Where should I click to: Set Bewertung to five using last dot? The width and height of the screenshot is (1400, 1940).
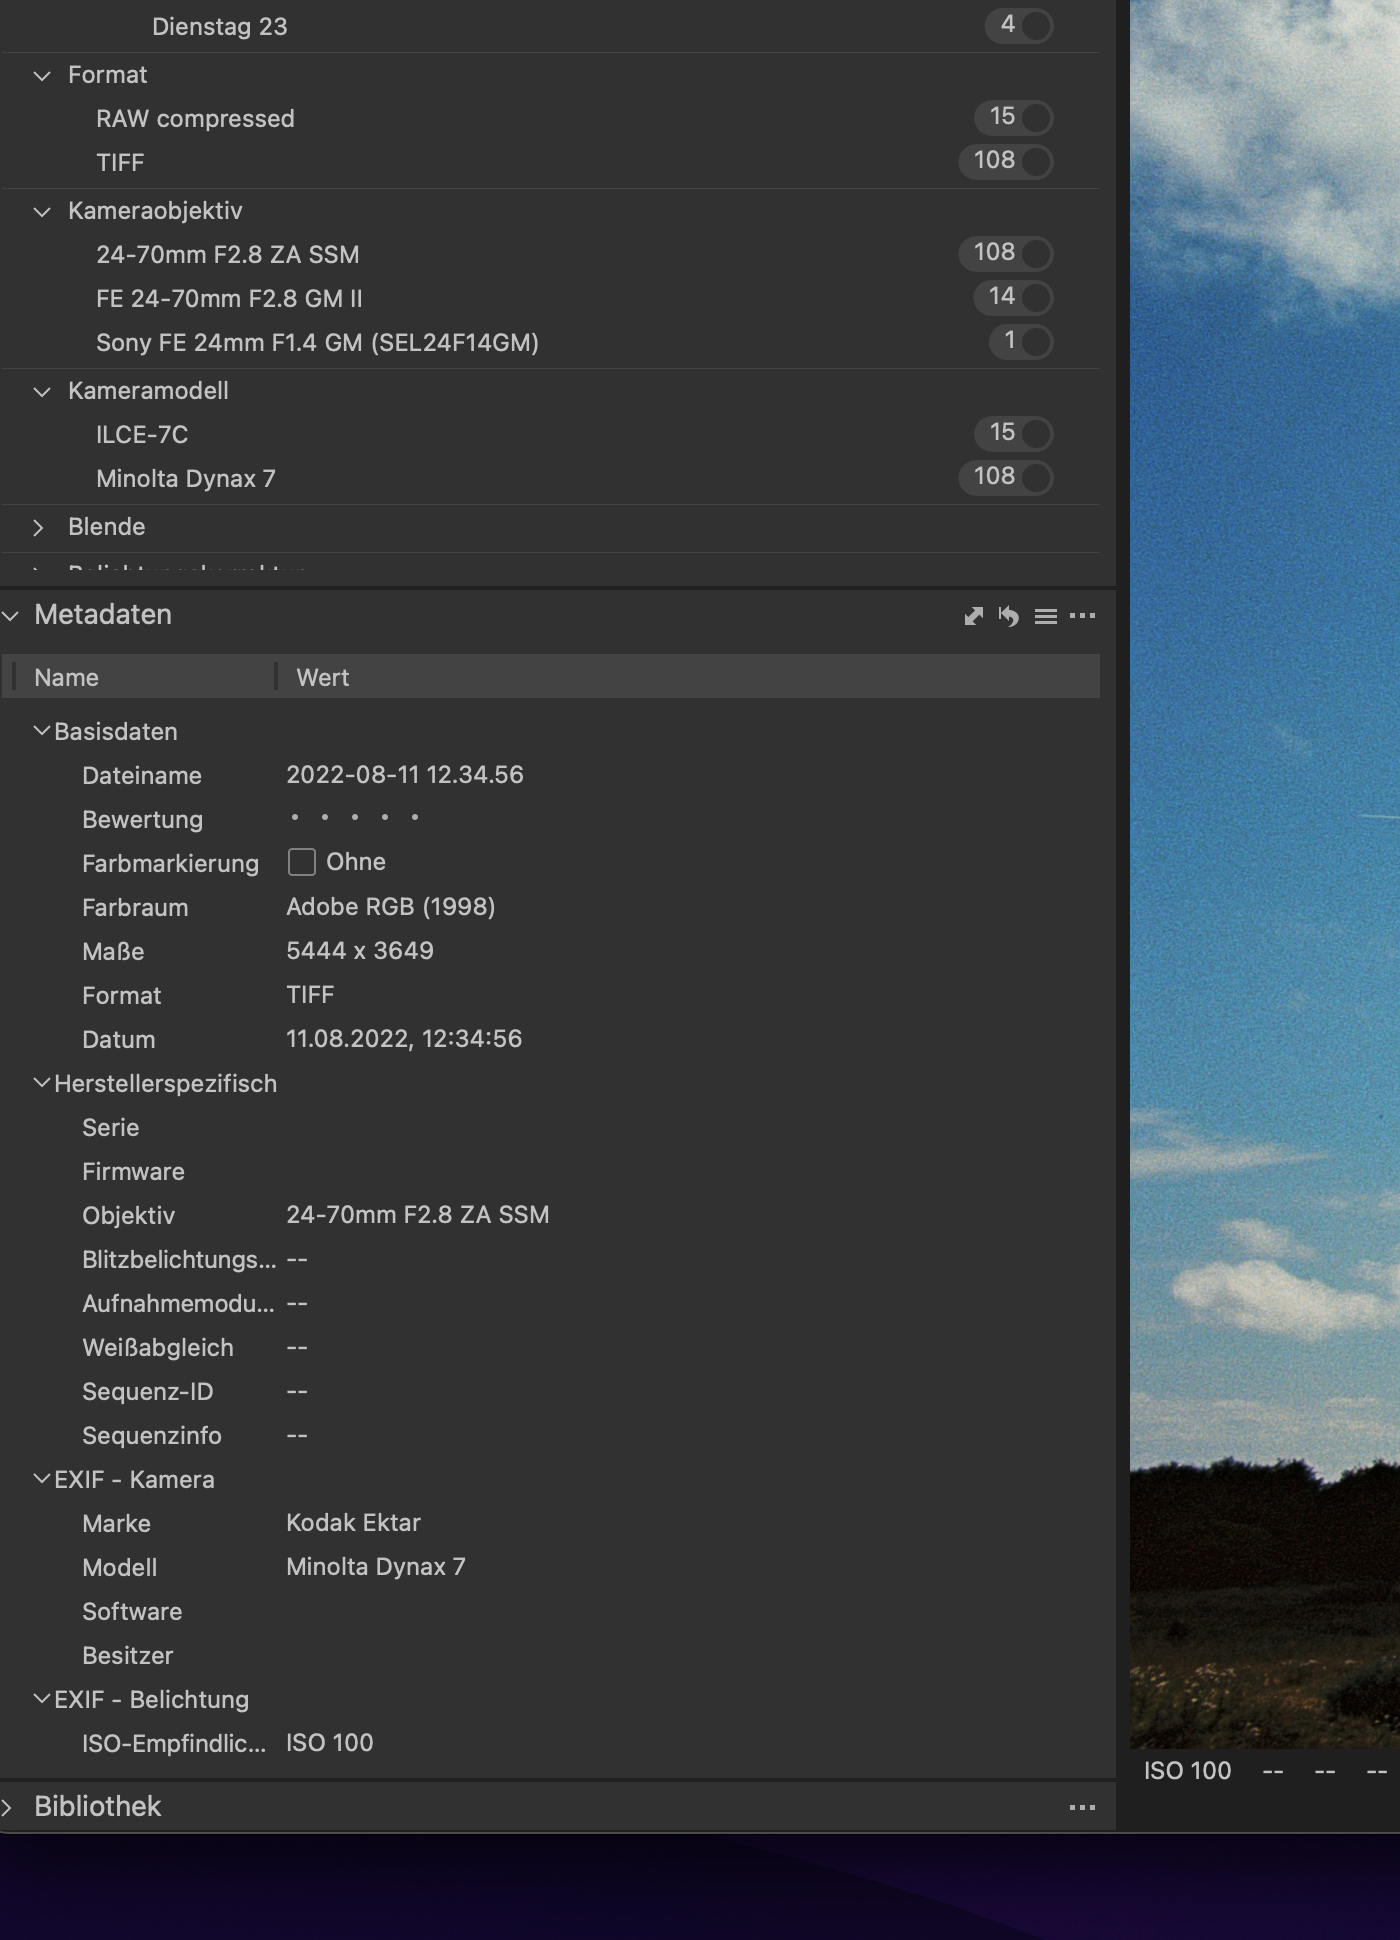point(415,818)
